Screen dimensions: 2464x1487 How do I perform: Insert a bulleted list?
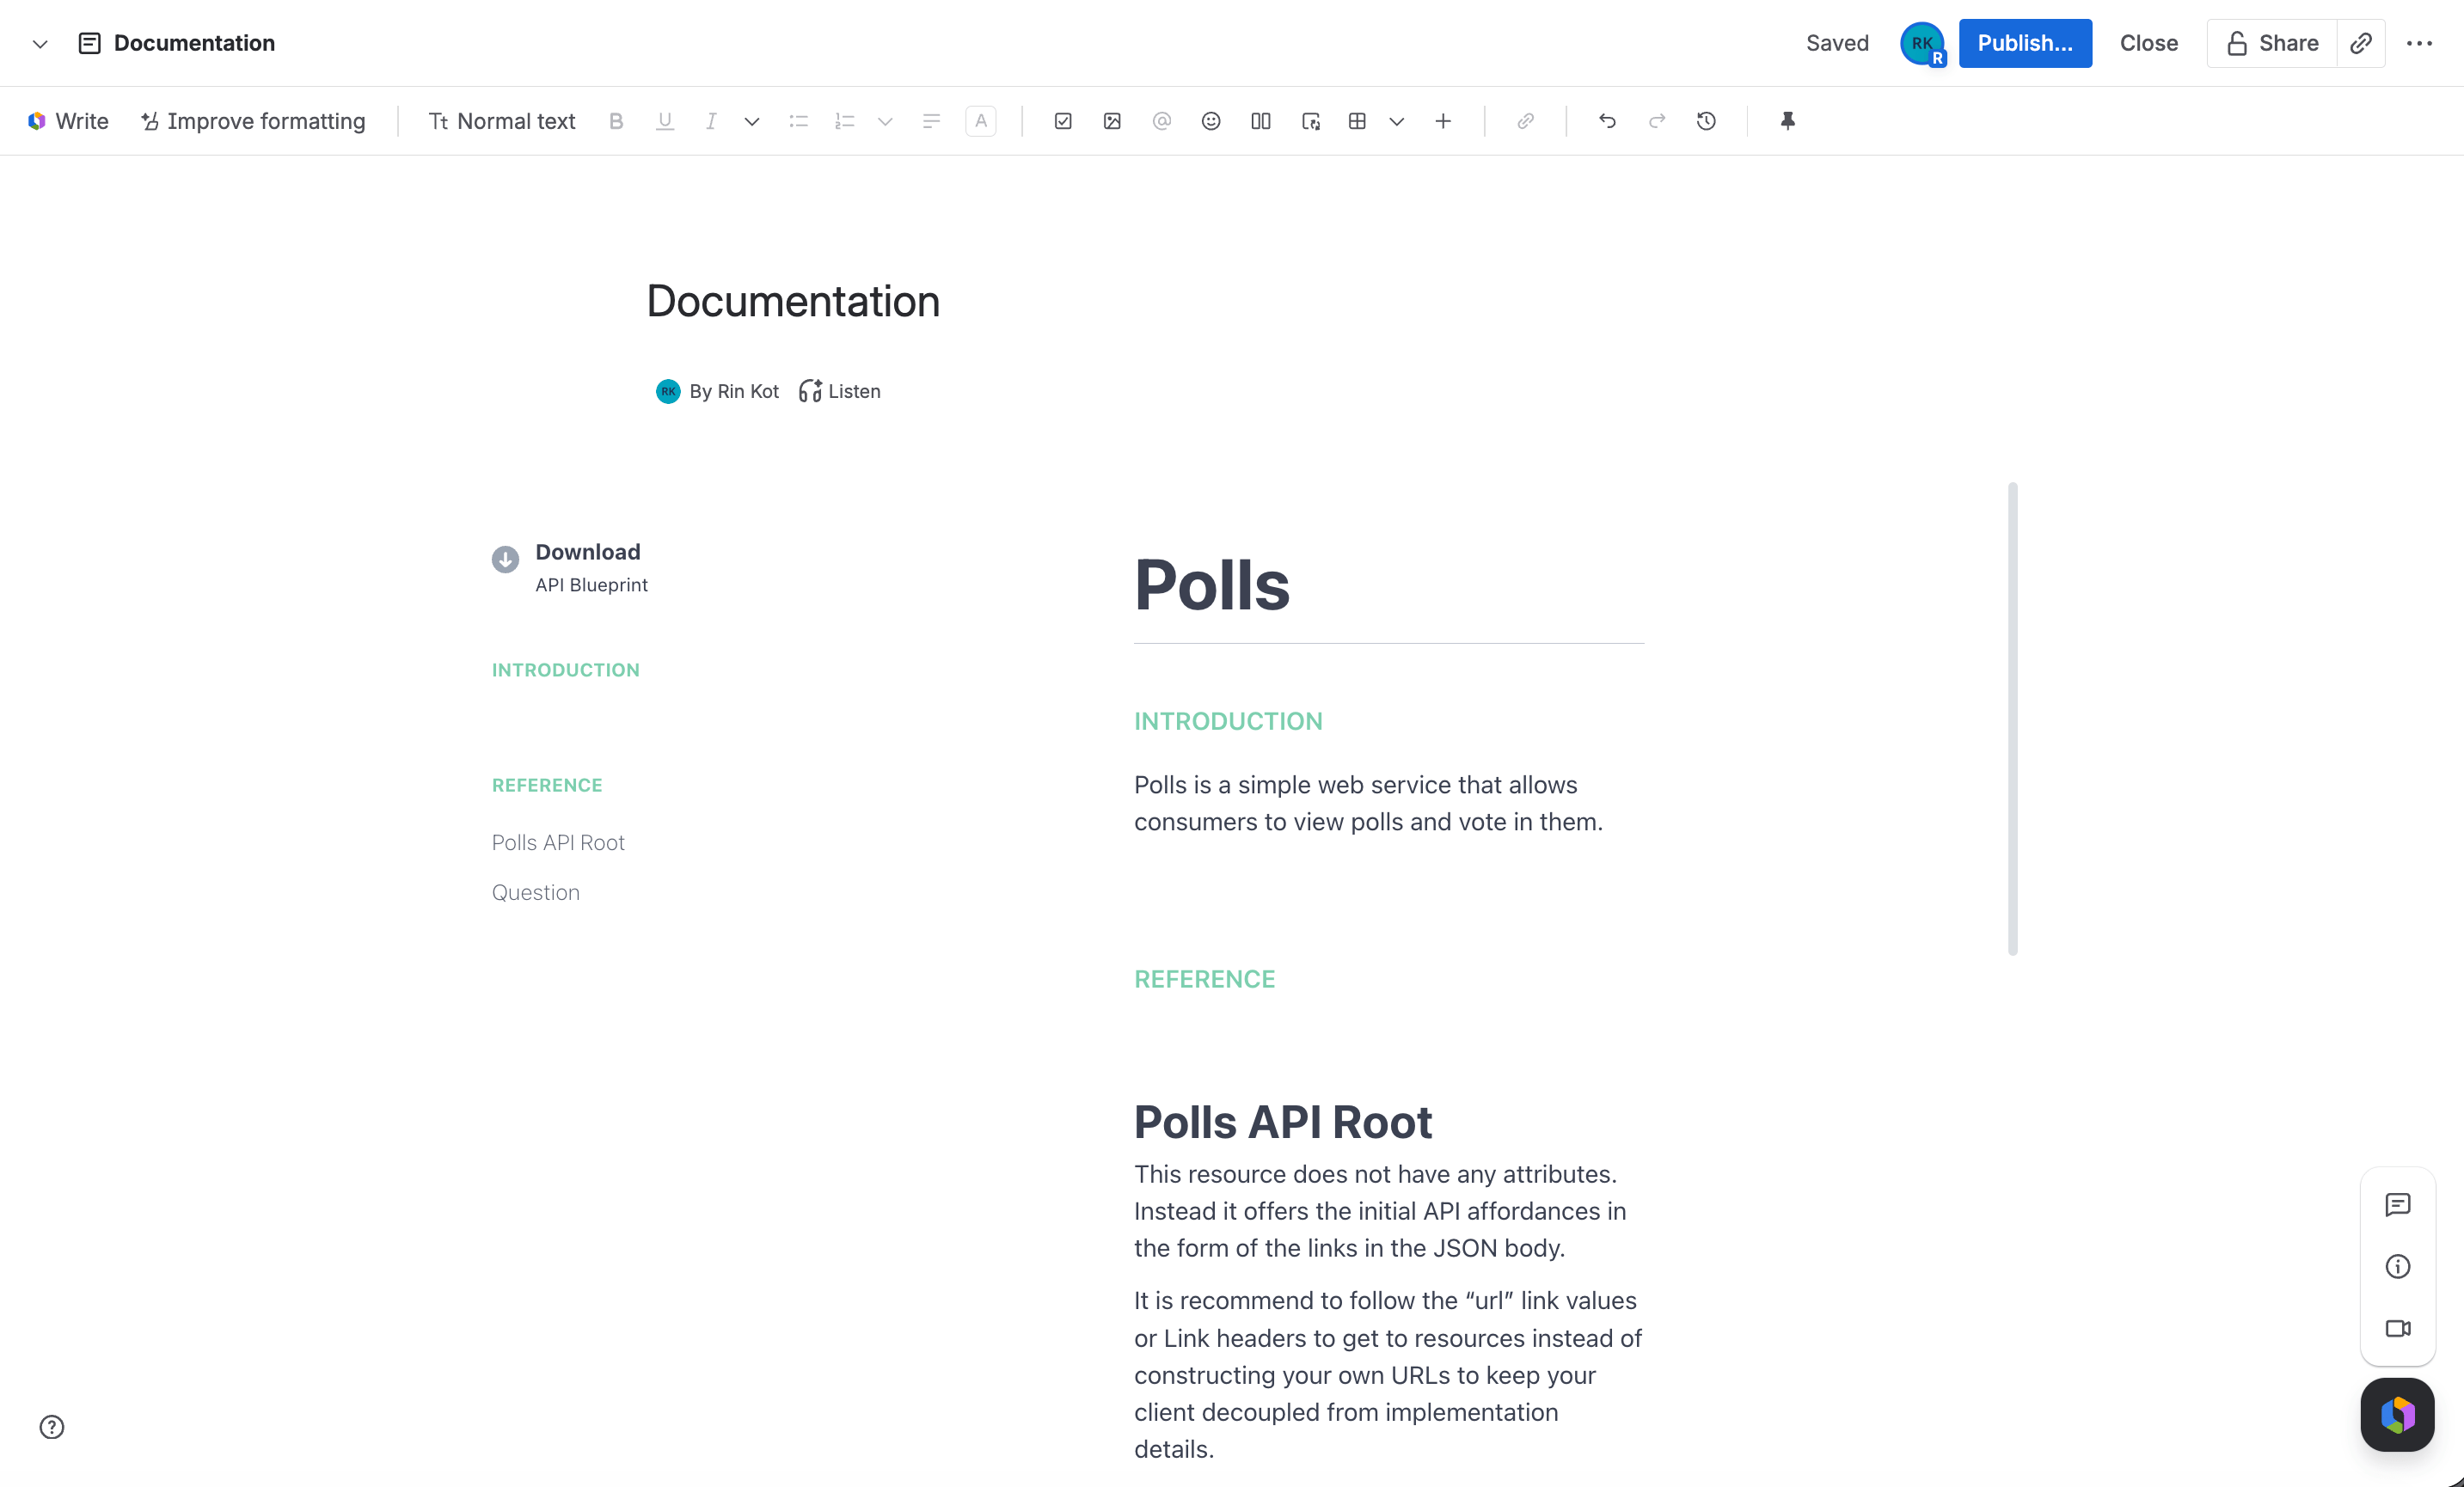point(798,121)
